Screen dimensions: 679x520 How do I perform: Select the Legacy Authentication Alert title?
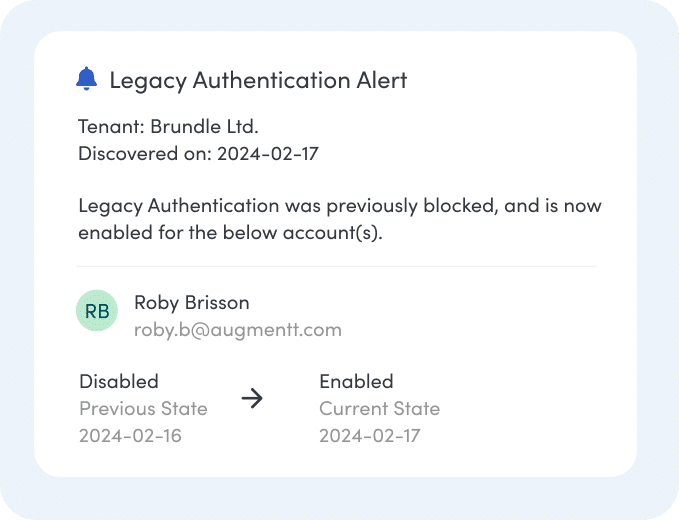tap(258, 81)
